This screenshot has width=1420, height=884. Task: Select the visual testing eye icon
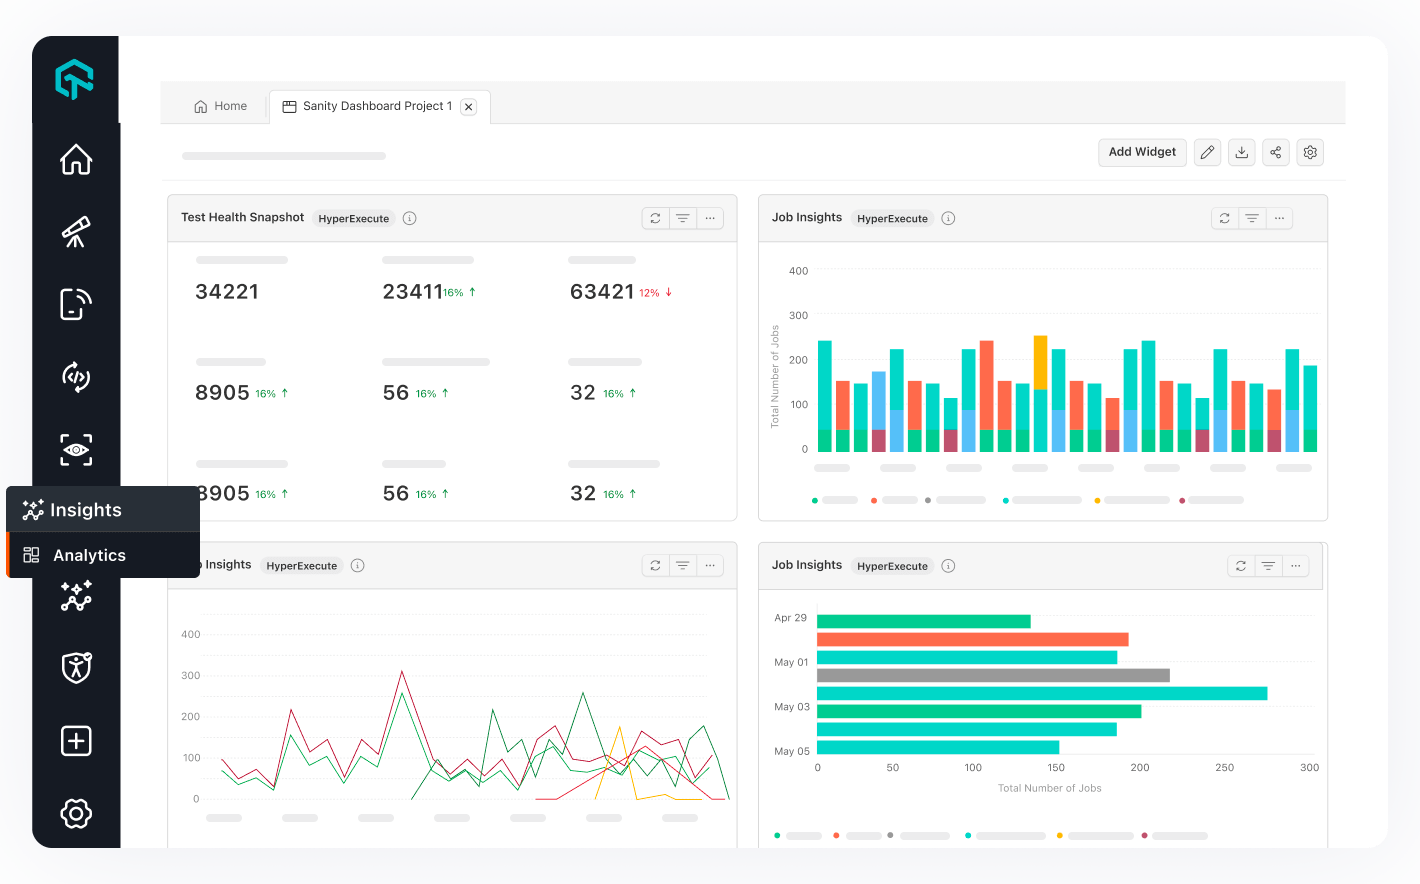click(x=75, y=450)
